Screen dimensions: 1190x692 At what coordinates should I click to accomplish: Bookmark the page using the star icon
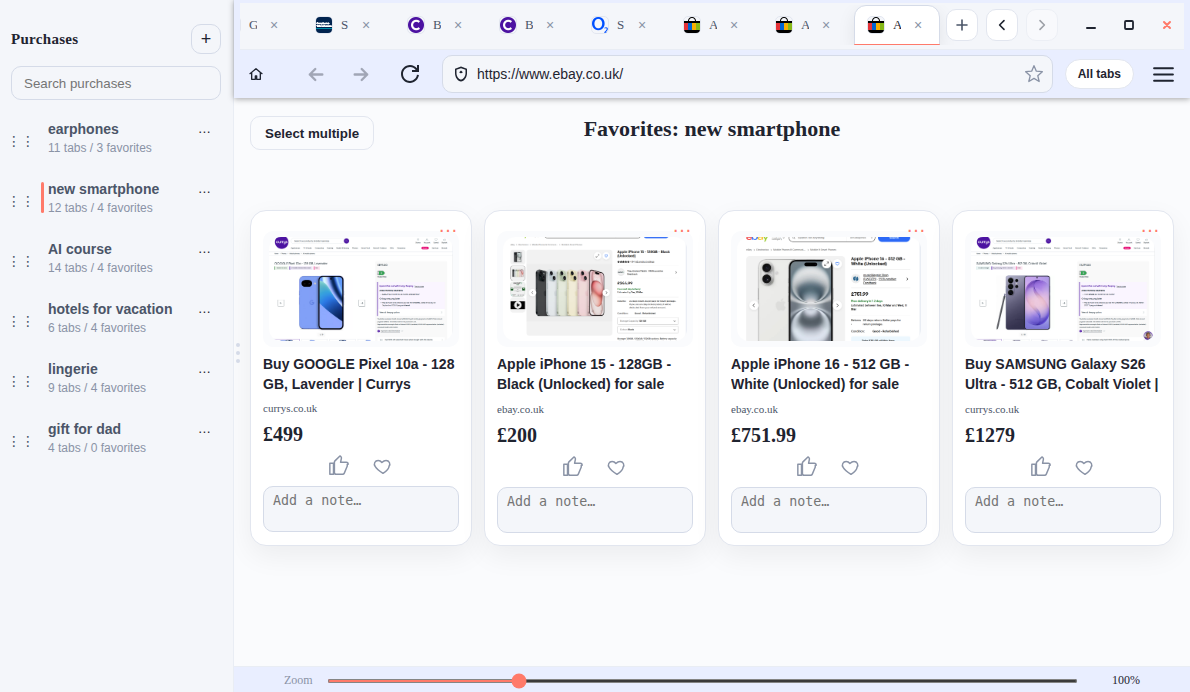[x=1033, y=74]
